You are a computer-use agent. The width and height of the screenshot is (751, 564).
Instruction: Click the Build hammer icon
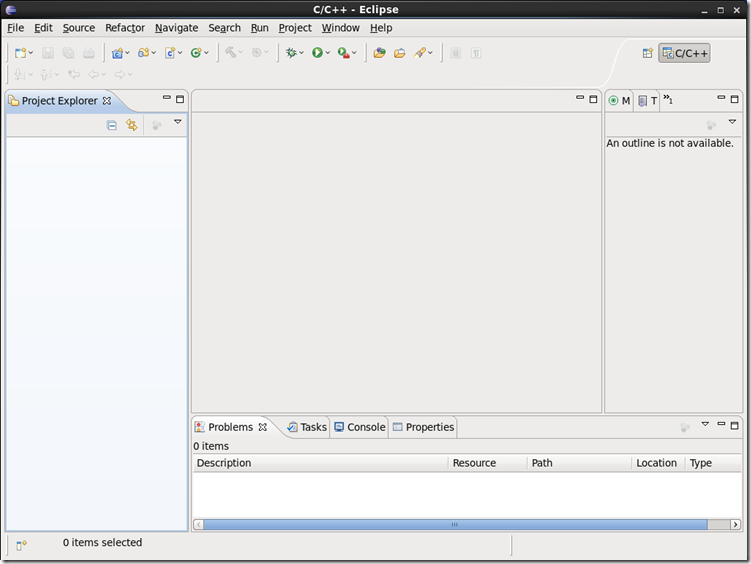(x=230, y=52)
